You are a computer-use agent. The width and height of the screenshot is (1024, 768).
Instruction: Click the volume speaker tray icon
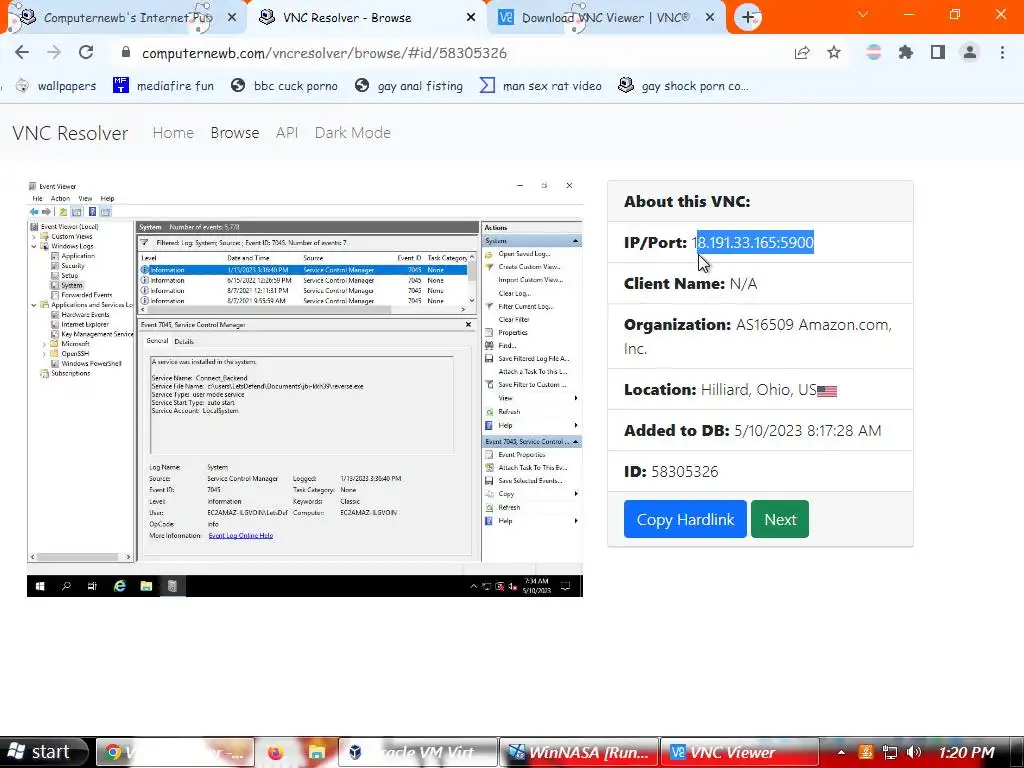[x=914, y=752]
